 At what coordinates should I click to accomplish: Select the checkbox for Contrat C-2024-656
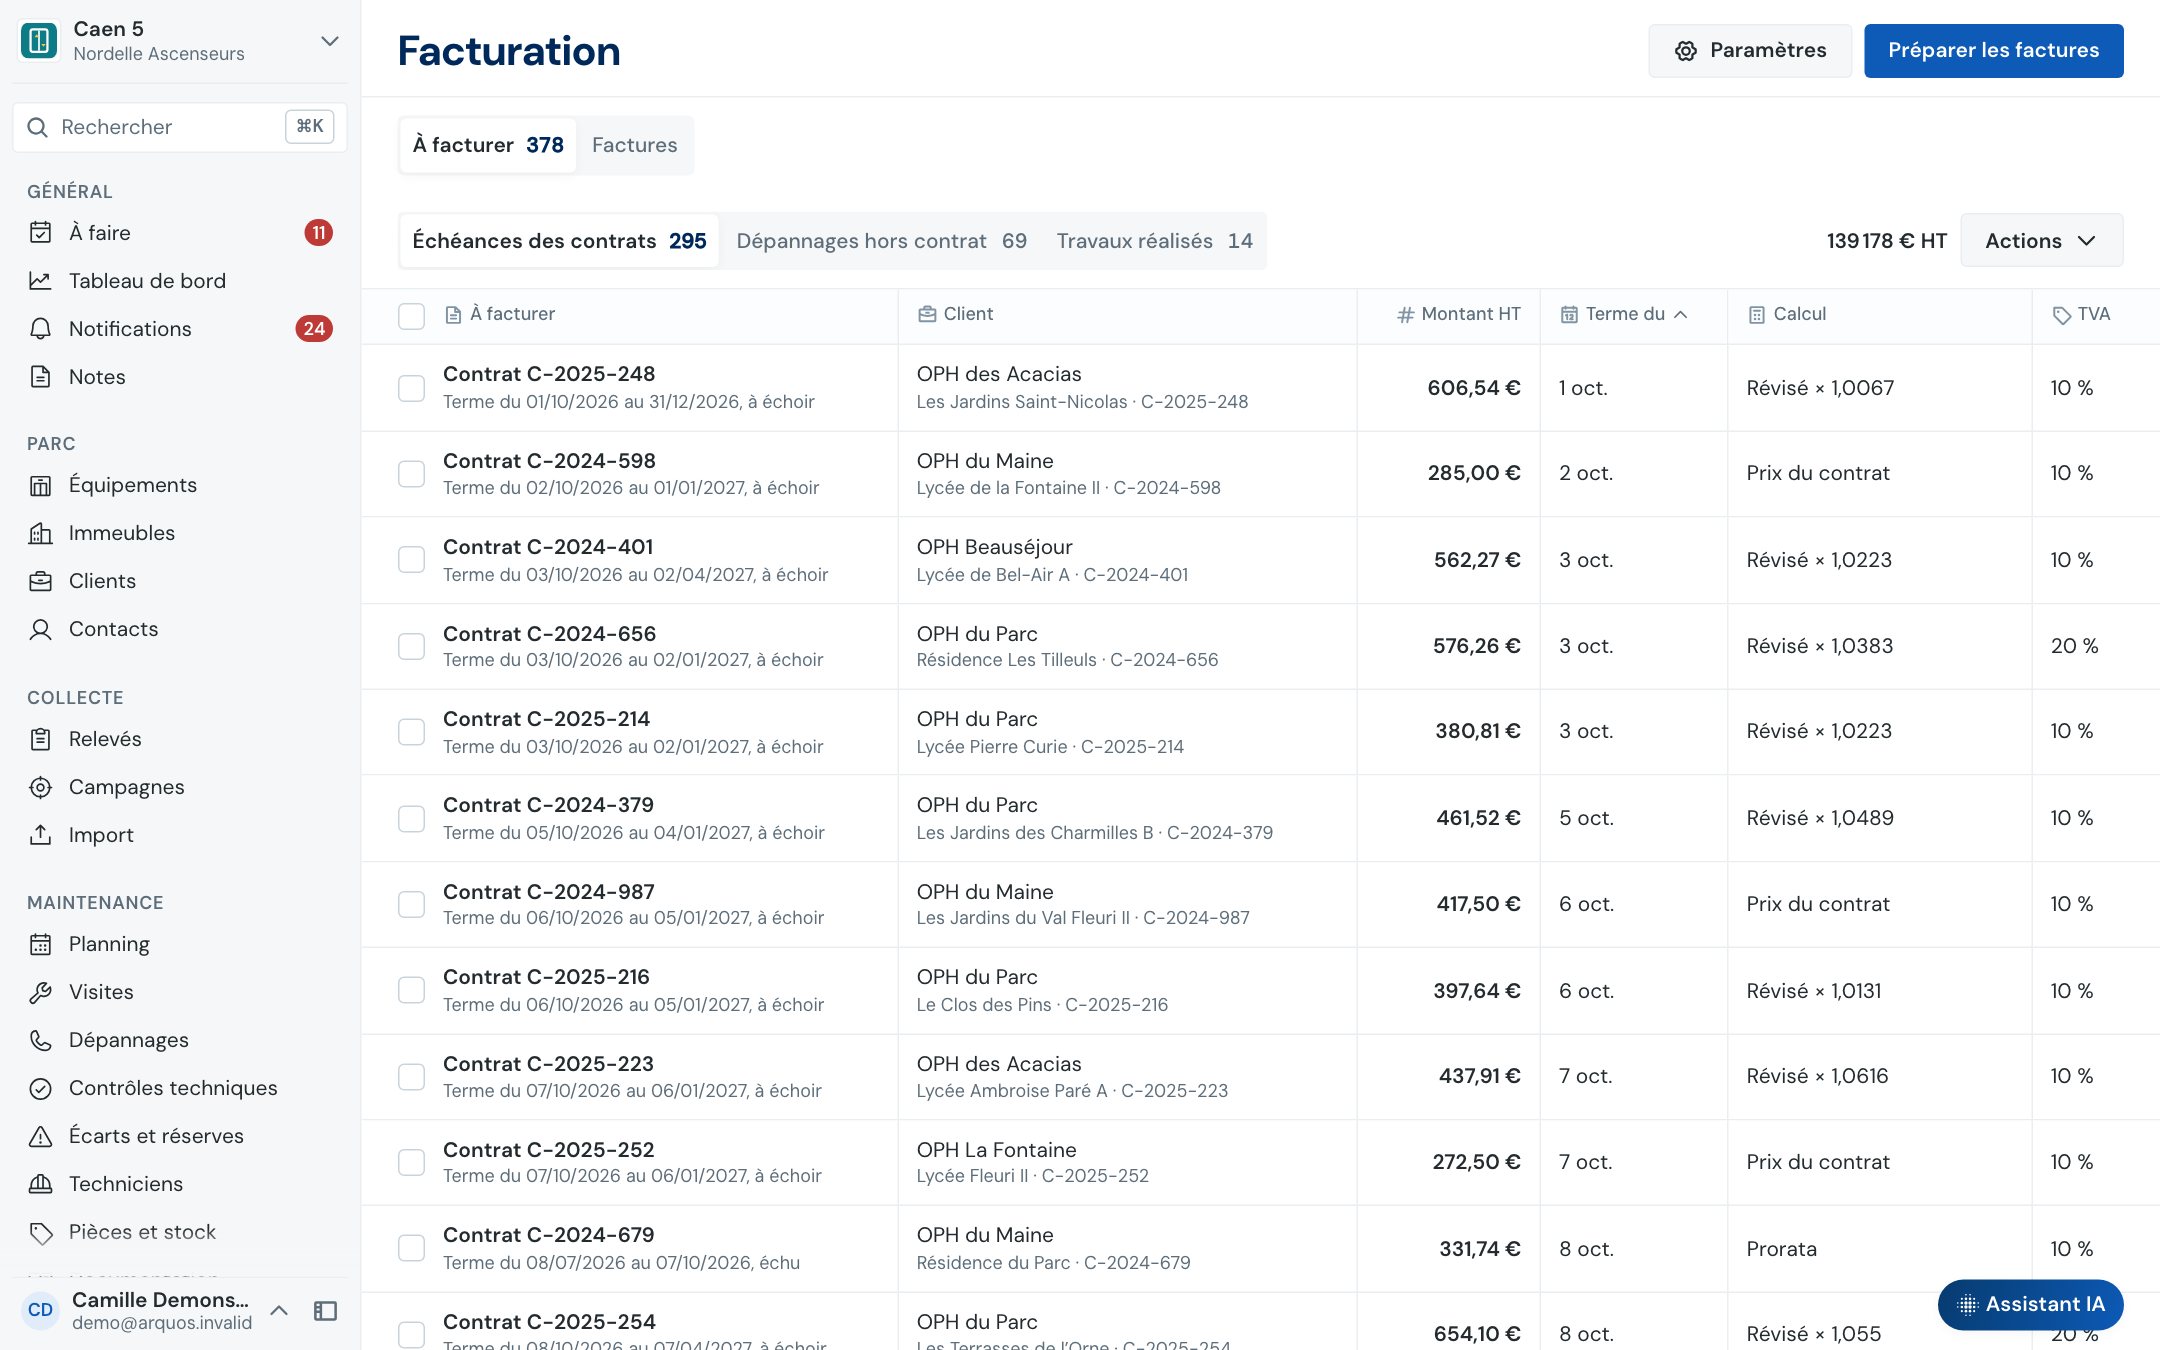point(411,646)
